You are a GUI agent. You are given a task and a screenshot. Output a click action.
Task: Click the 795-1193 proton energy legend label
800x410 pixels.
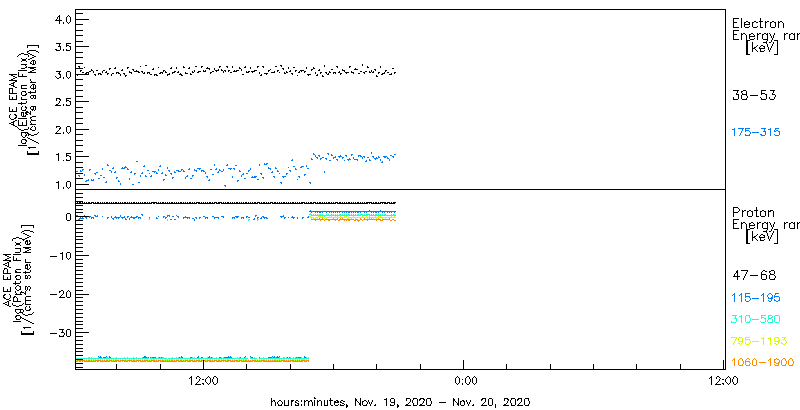coord(760,341)
